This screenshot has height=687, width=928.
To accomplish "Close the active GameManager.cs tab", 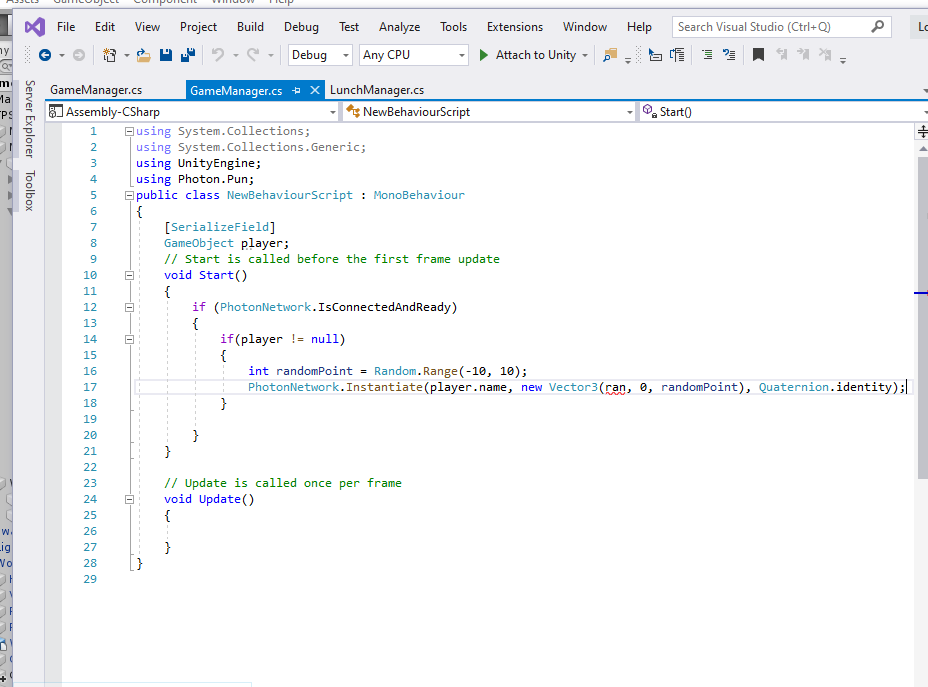I will (315, 90).
